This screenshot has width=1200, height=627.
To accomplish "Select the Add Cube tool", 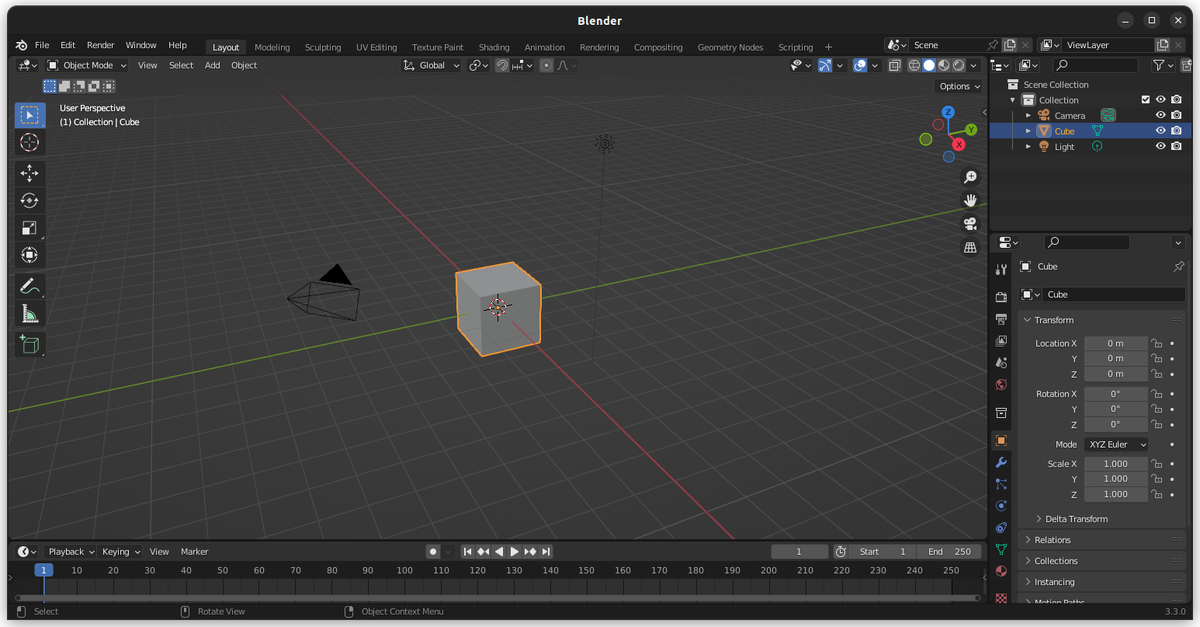I will click(30, 344).
